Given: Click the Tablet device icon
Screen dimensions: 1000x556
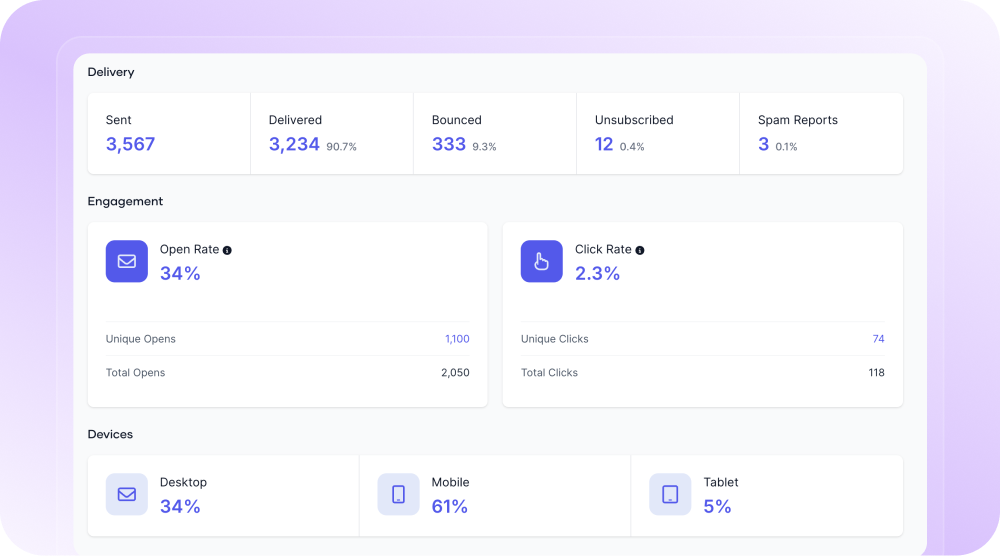Looking at the screenshot, I should coord(670,494).
